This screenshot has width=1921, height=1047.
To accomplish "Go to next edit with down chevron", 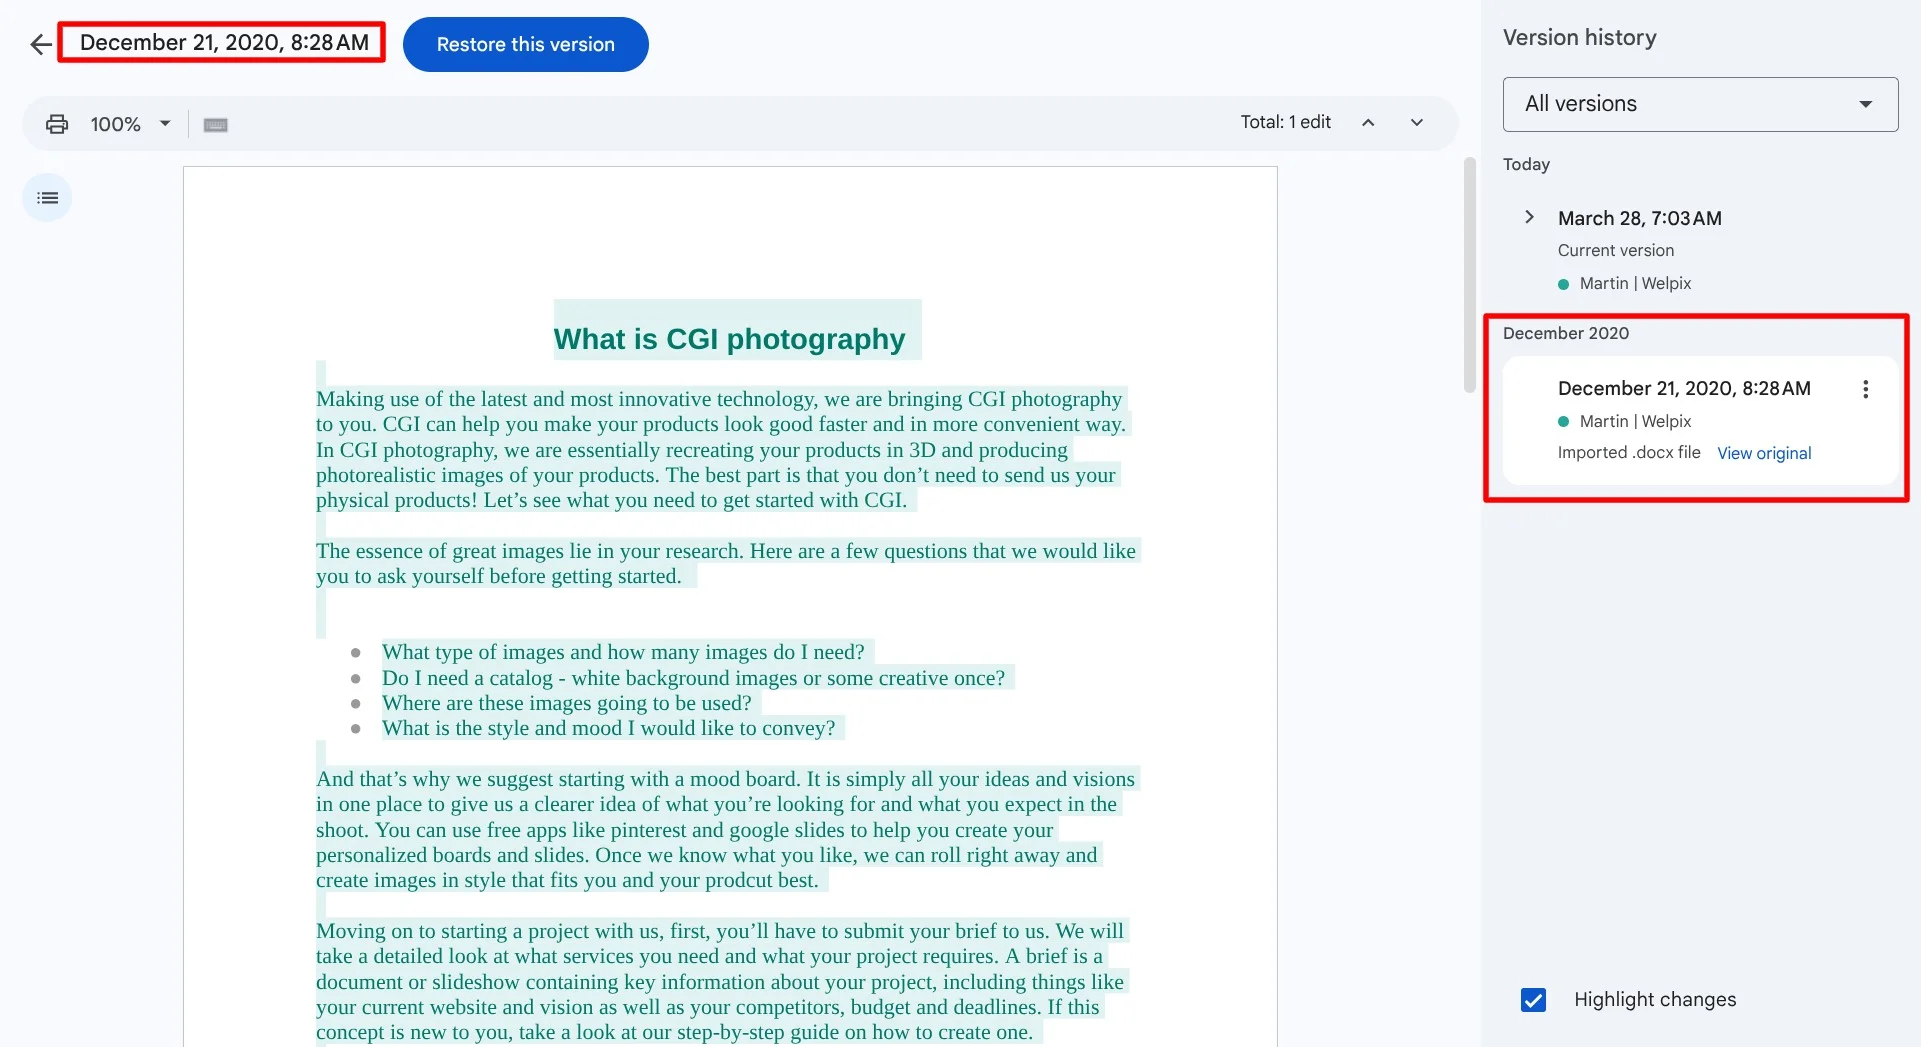I will pyautogui.click(x=1416, y=123).
